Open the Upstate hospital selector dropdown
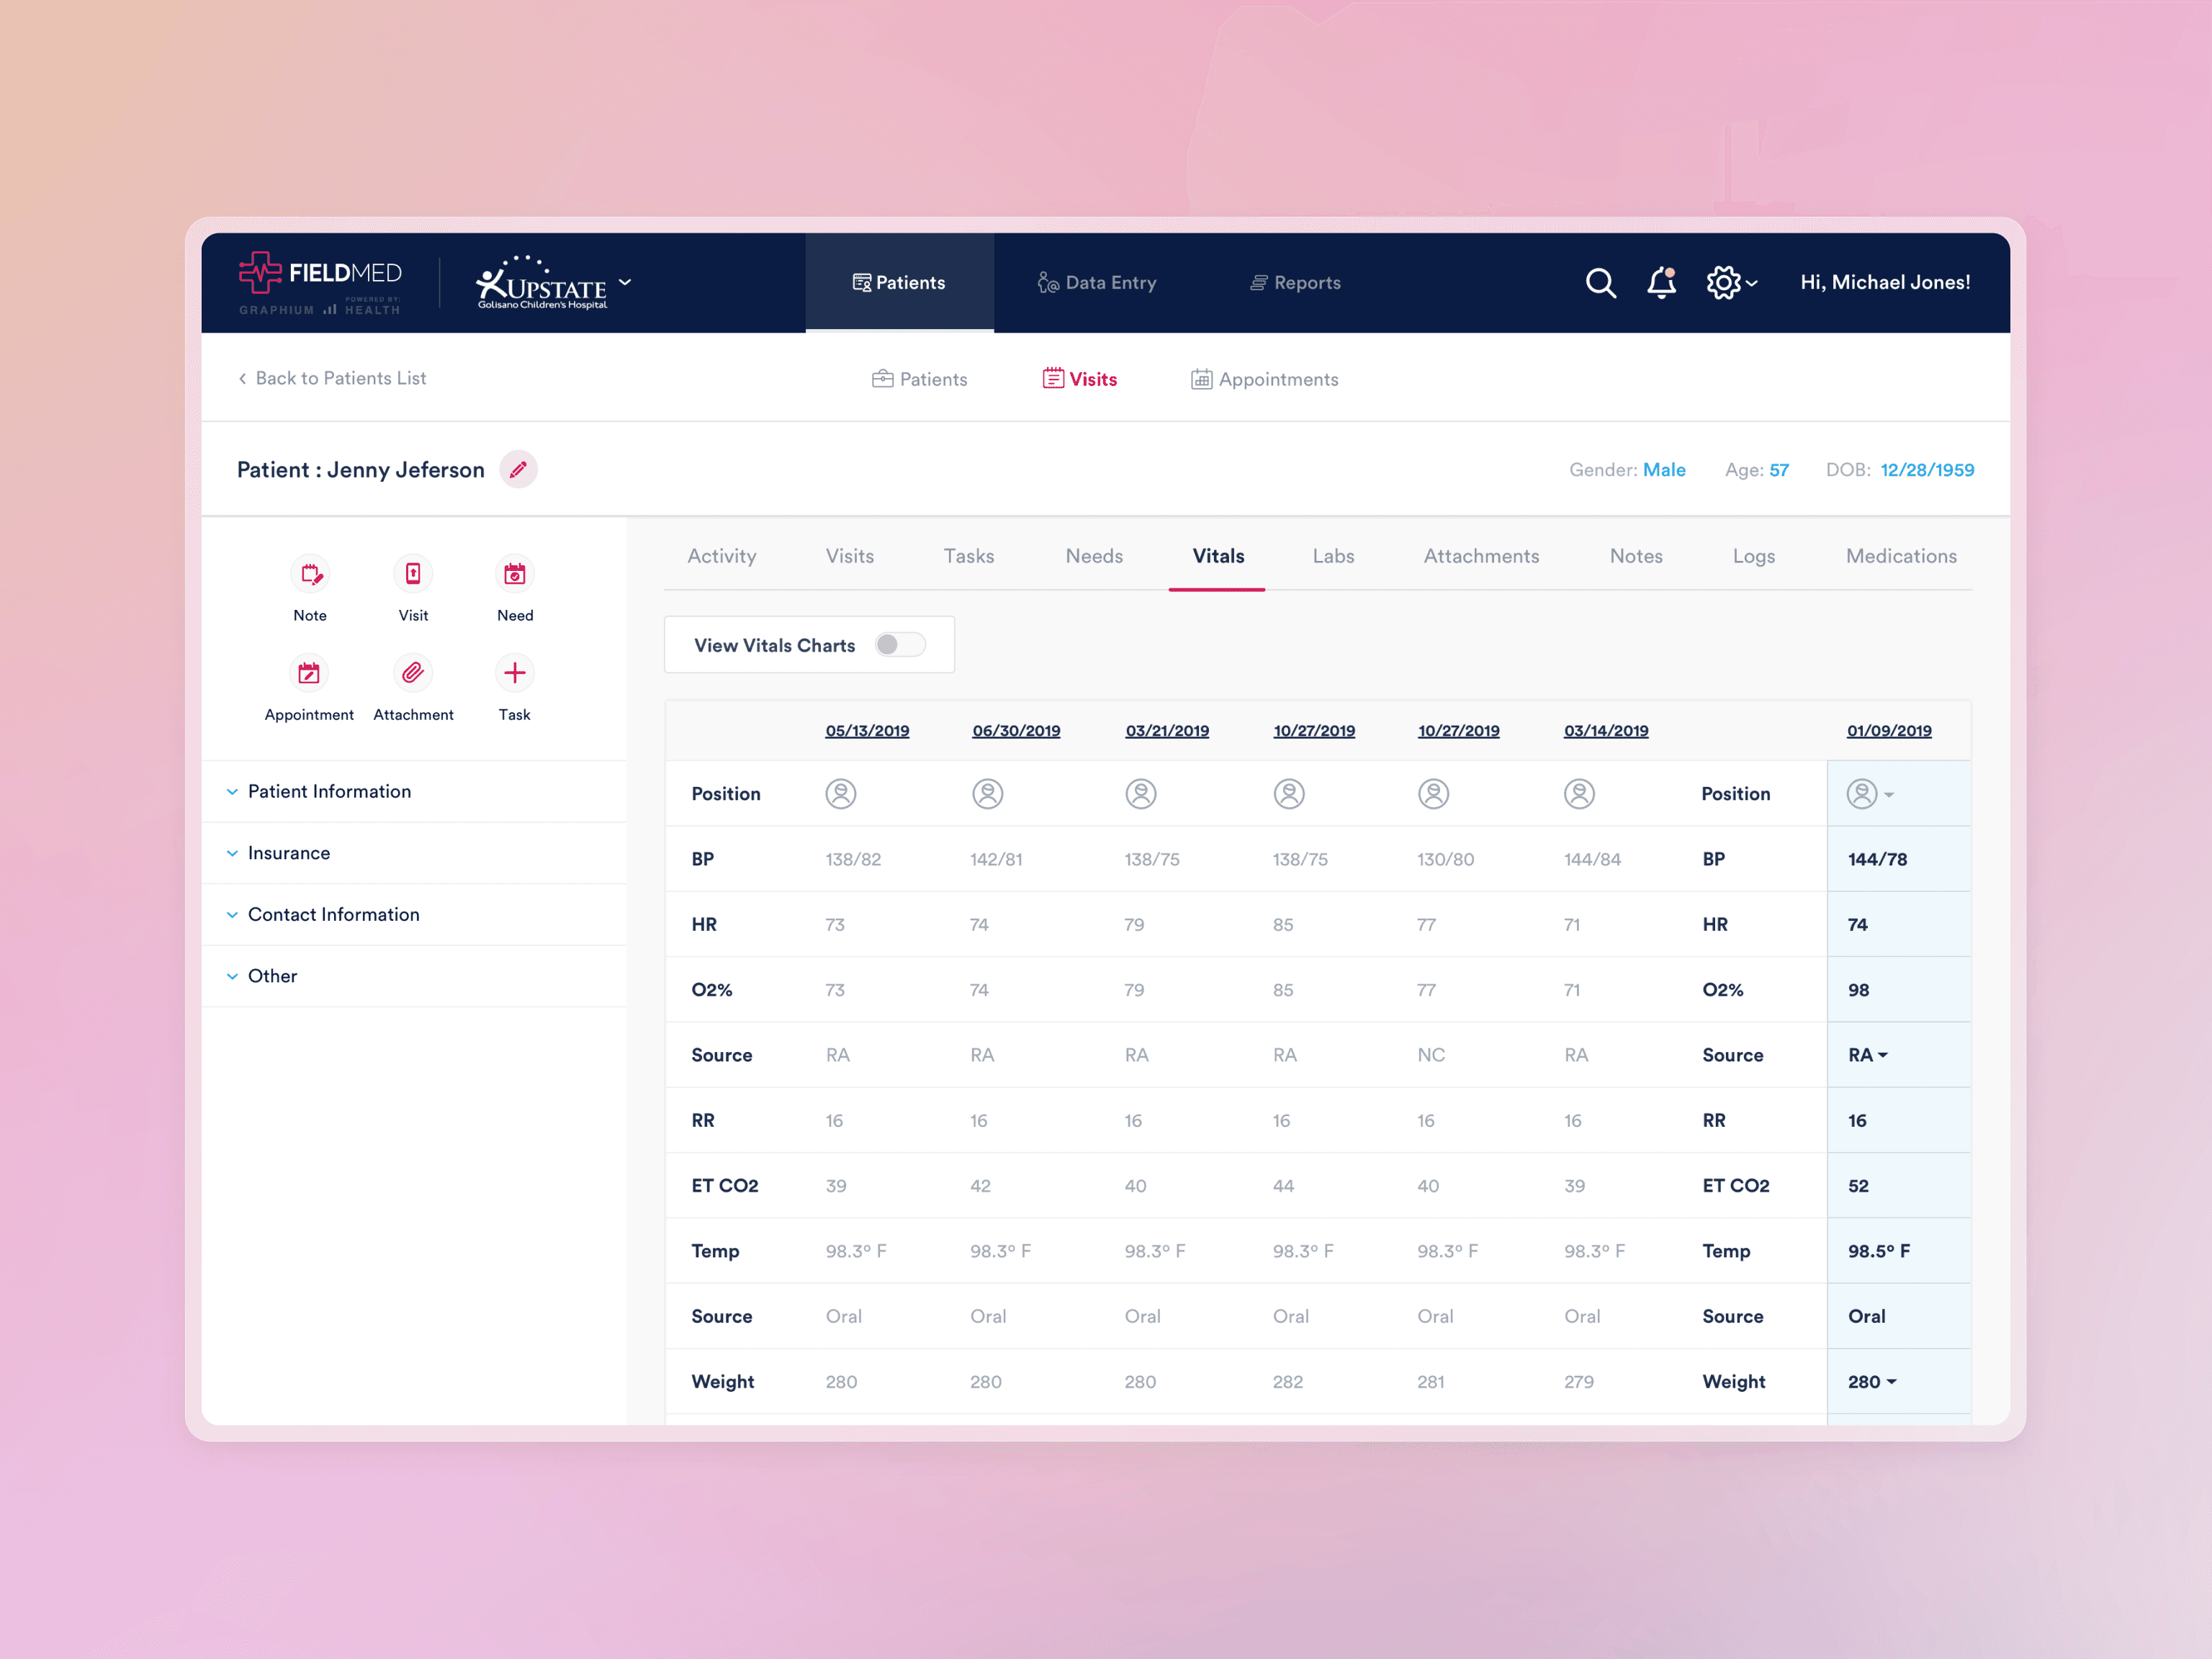Screen dimensions: 2212x1659 (625, 282)
